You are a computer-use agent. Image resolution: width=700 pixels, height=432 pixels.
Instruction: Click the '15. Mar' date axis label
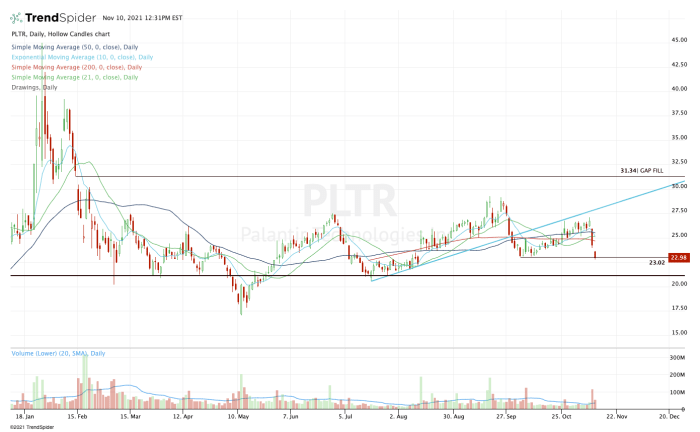click(130, 417)
